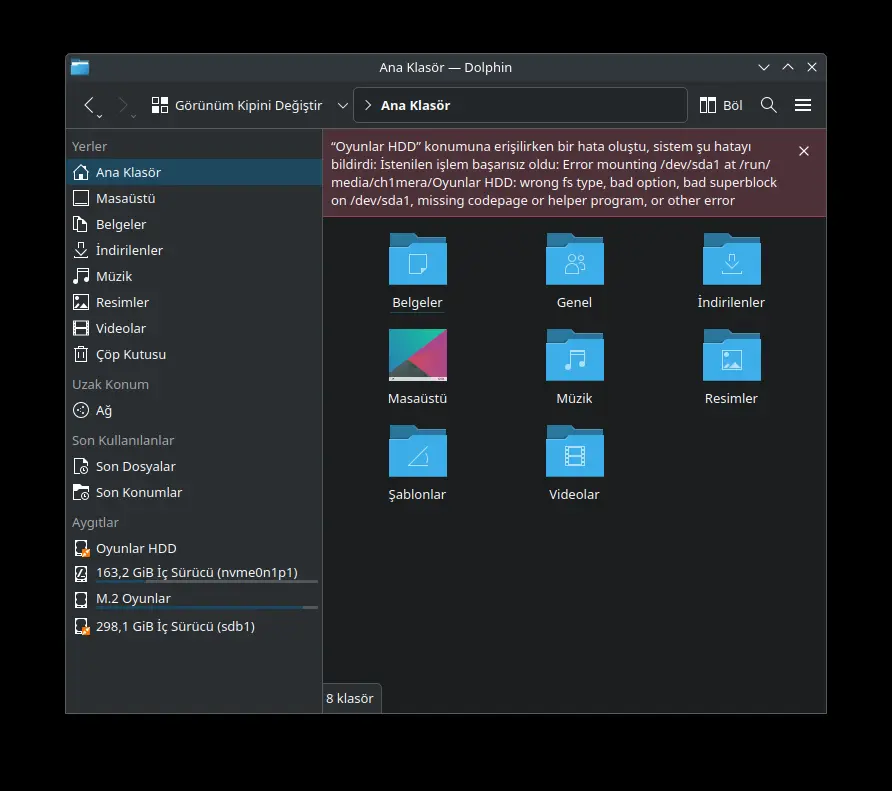Image resolution: width=892 pixels, height=791 pixels.
Task: Click the Ana Klasör breadcrumb
Action: click(415, 105)
